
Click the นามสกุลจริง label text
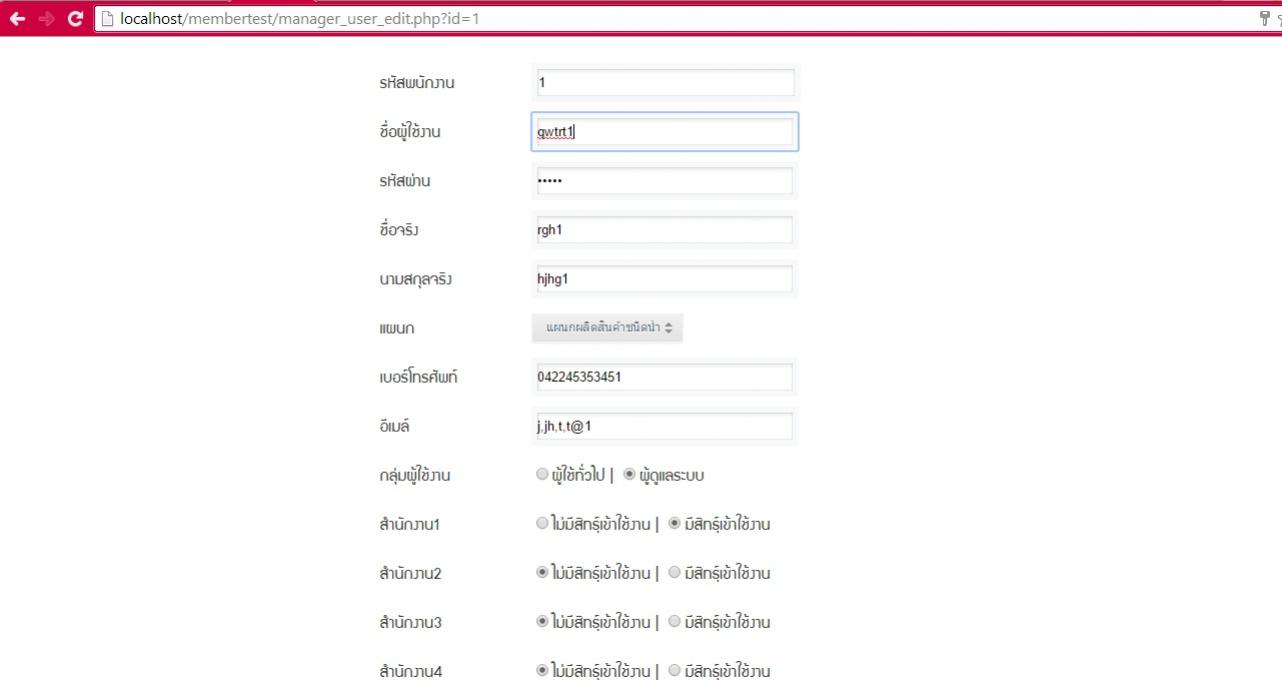pos(416,279)
